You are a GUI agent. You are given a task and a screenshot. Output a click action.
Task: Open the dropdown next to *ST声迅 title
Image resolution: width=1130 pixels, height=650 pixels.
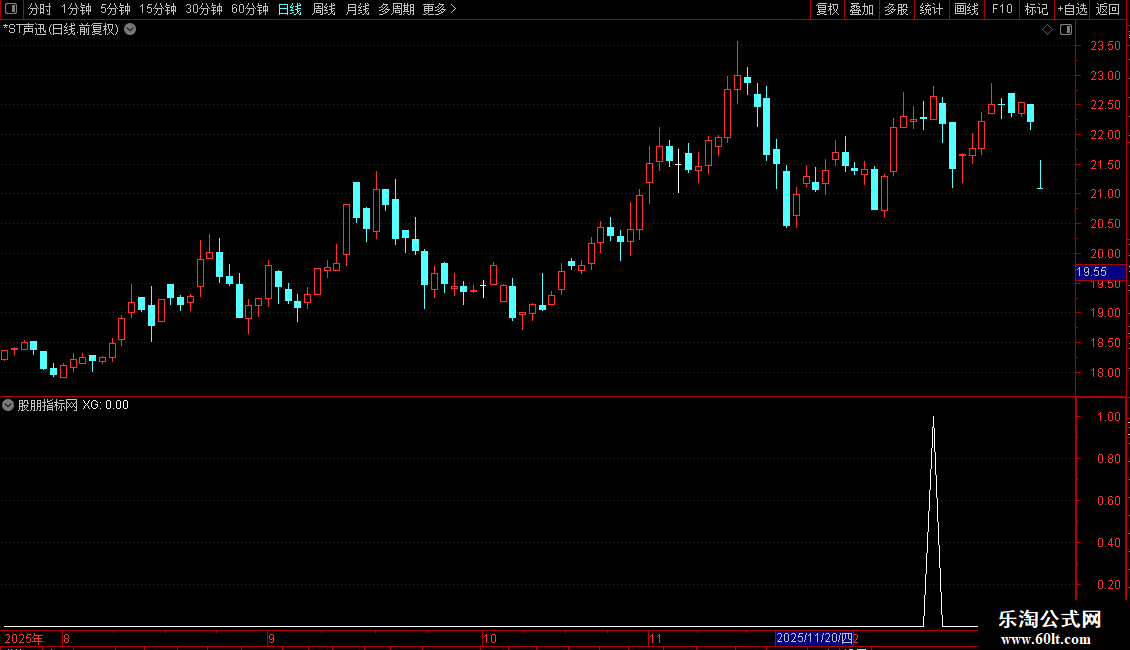[x=130, y=30]
